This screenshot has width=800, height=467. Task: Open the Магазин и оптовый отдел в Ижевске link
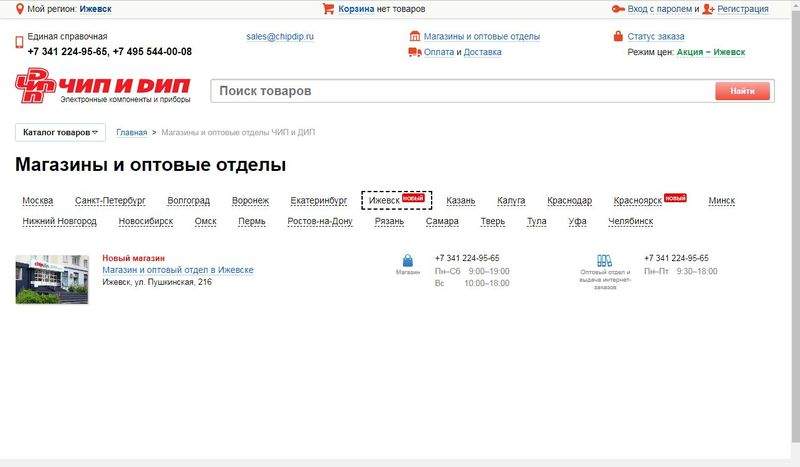click(178, 270)
